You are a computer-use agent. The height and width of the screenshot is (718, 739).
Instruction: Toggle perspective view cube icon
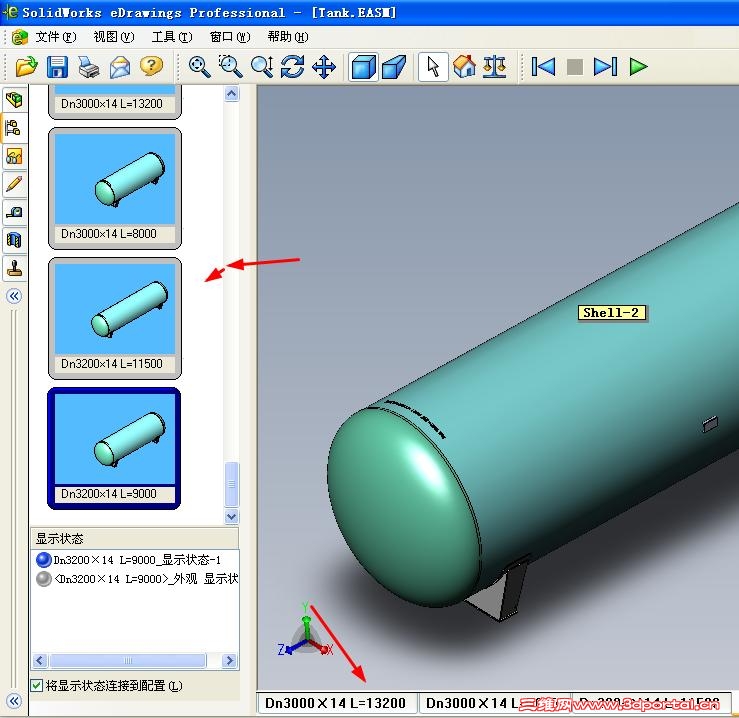pyautogui.click(x=394, y=67)
